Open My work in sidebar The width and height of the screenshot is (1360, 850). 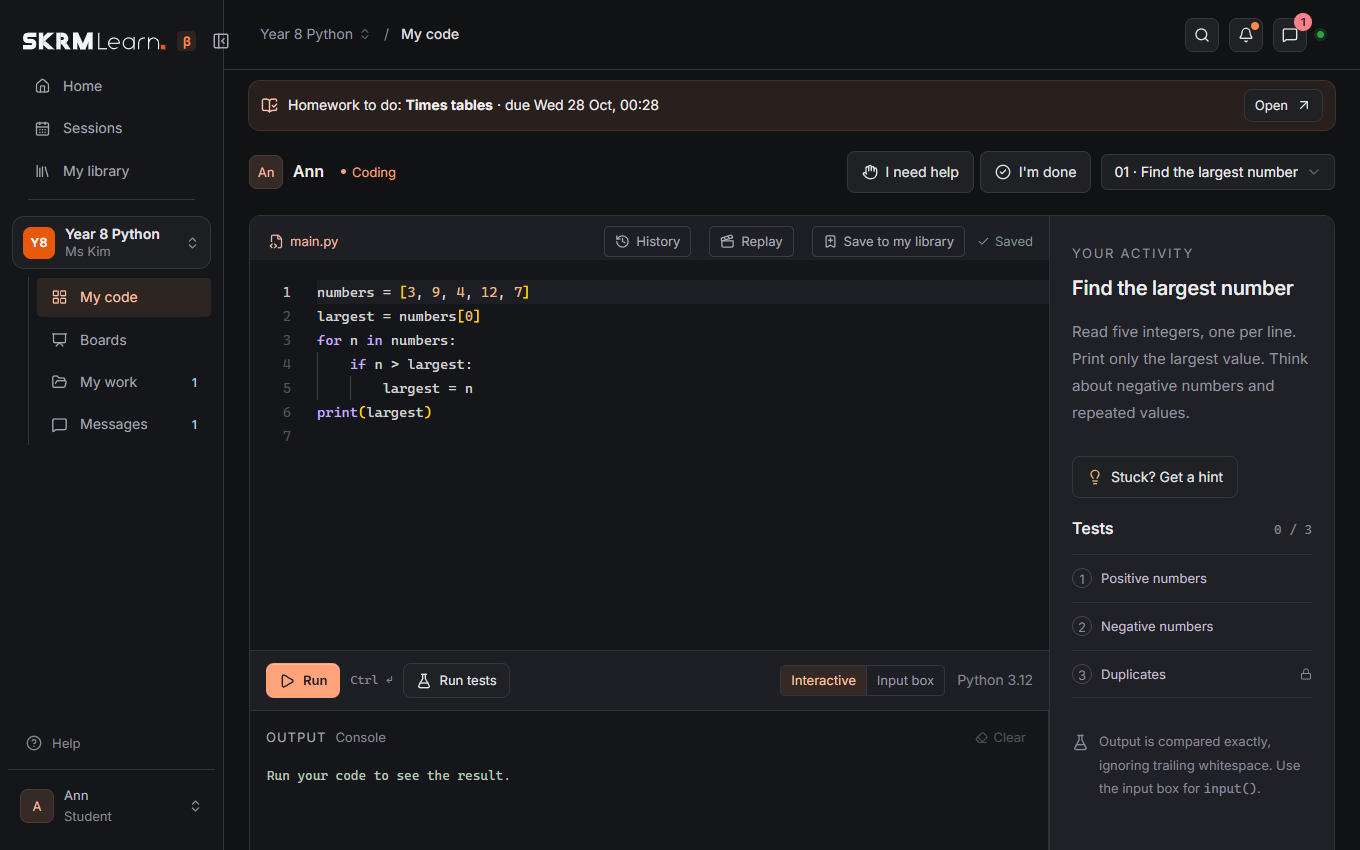(x=124, y=382)
